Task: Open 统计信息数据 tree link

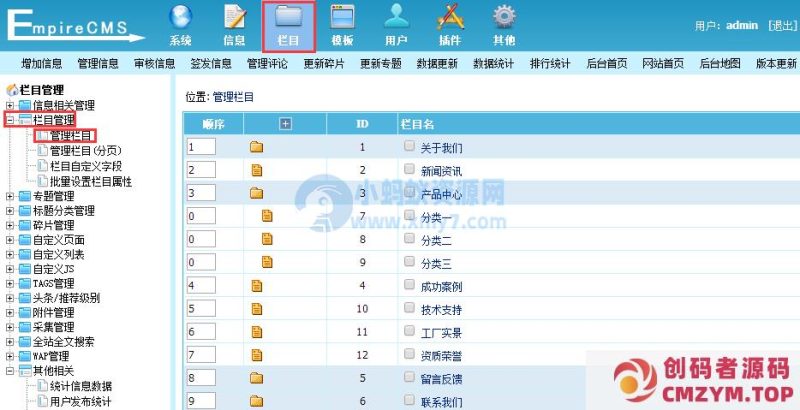Action: click(x=81, y=386)
